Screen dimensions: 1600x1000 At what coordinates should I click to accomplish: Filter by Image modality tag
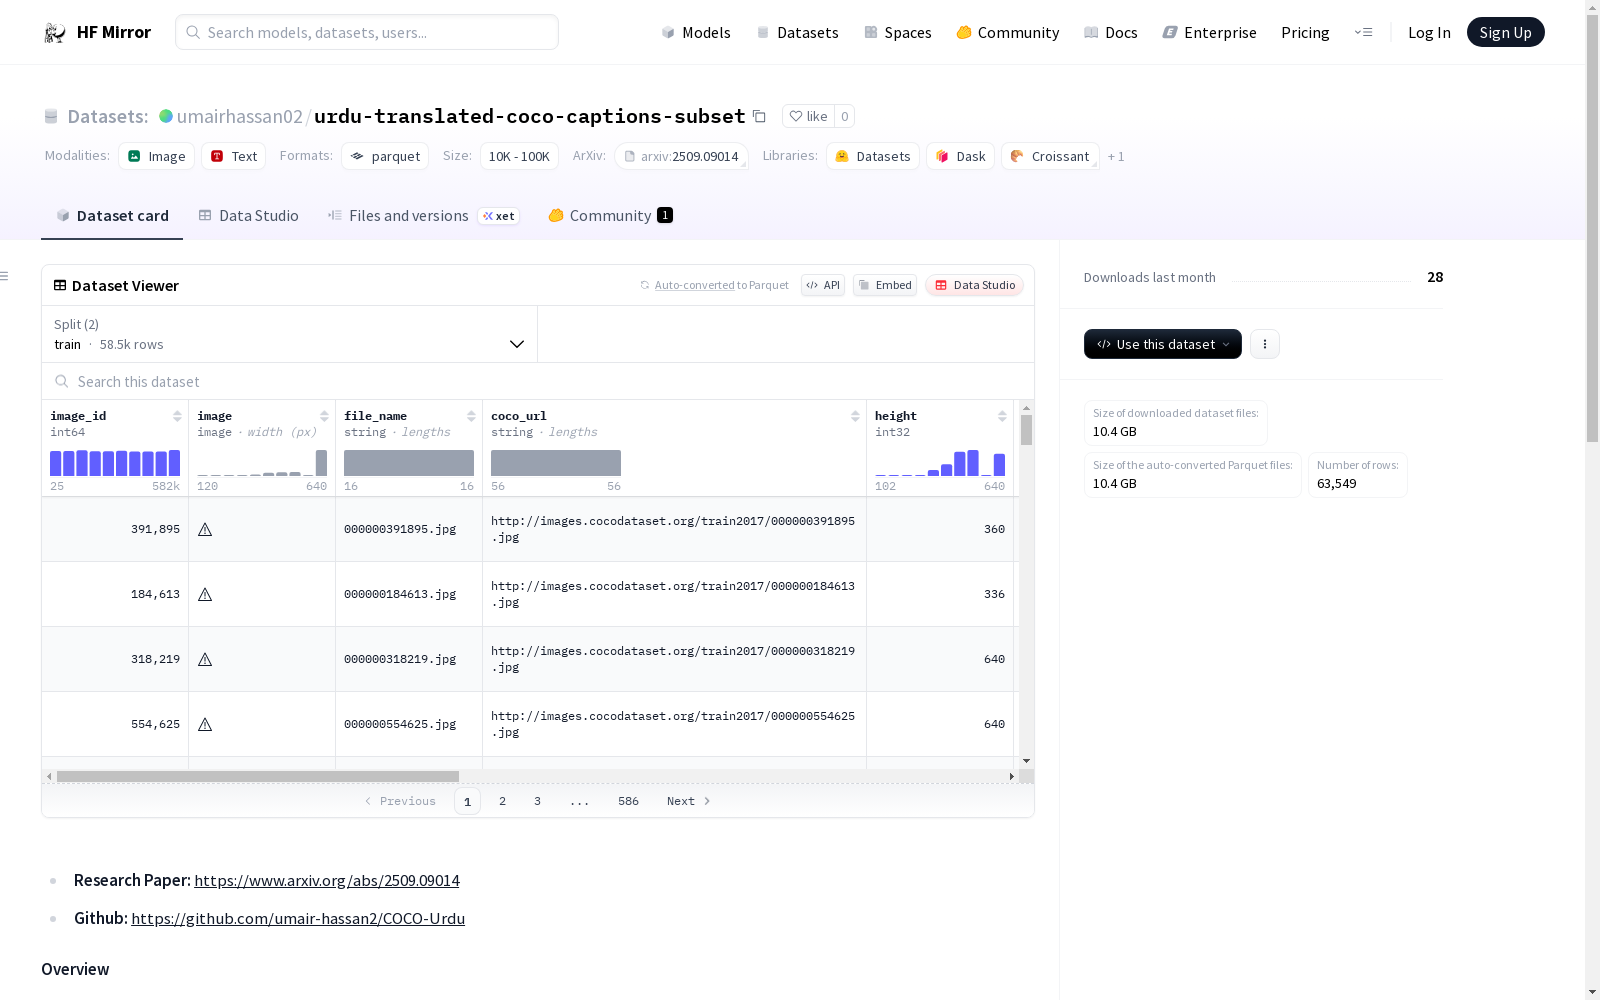point(157,156)
